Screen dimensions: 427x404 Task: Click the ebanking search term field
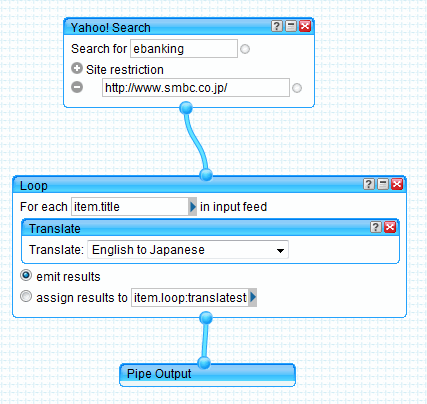point(184,49)
